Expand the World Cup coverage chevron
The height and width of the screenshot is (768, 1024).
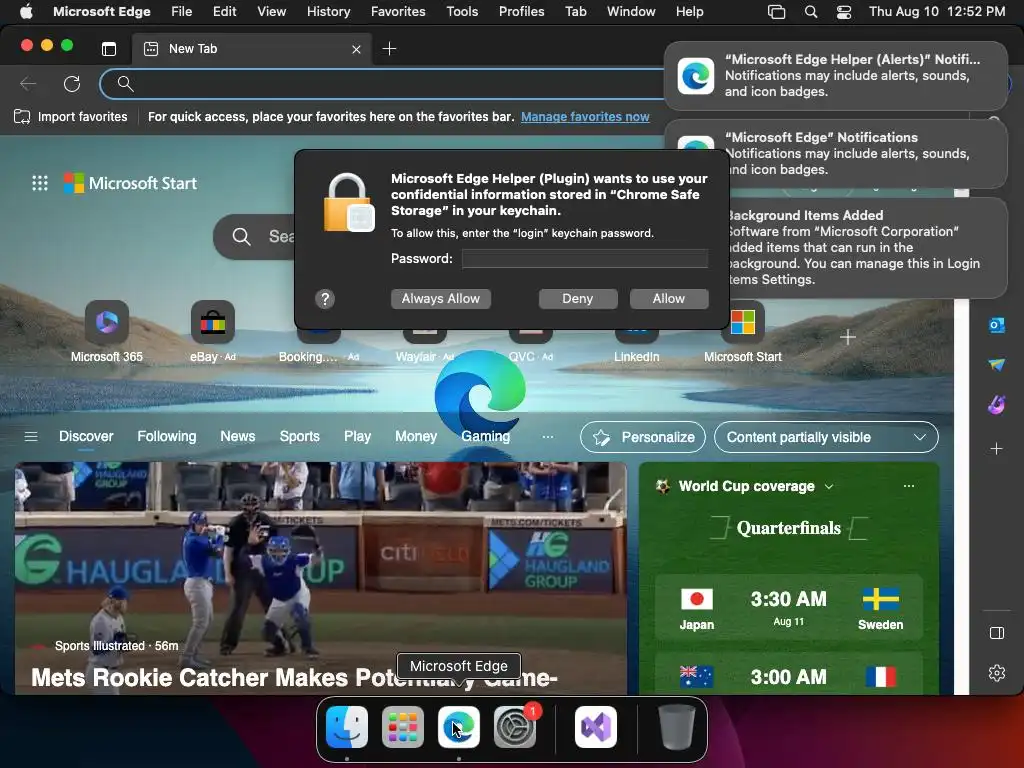pos(829,487)
